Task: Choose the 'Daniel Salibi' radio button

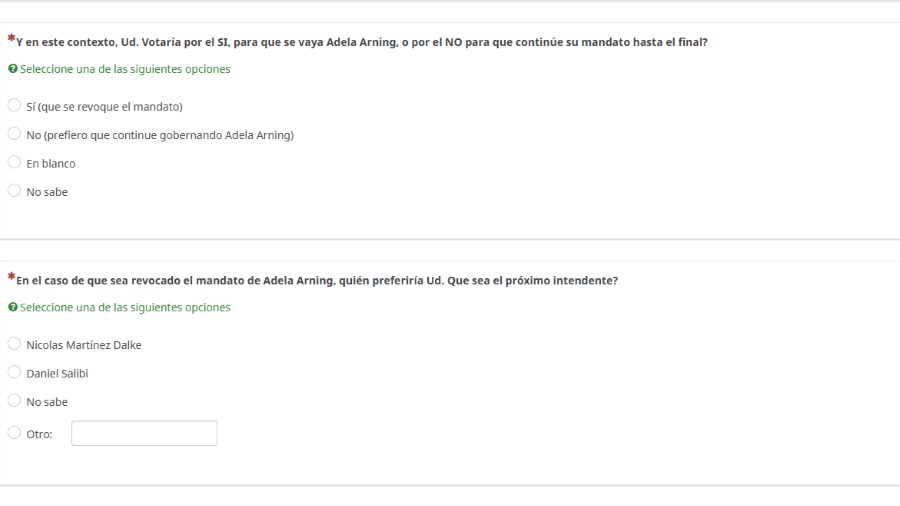Action: point(14,373)
